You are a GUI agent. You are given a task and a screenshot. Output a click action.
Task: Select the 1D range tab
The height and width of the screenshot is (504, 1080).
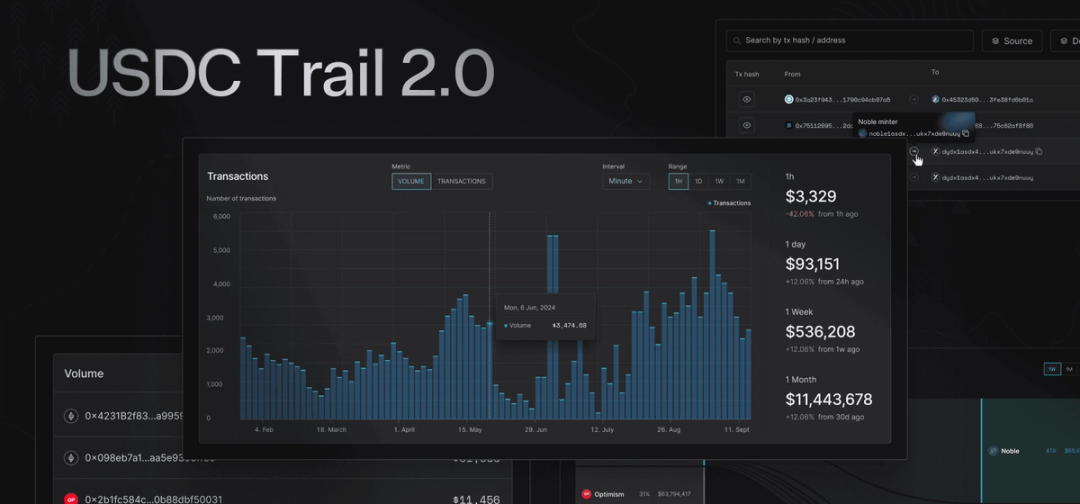coord(698,181)
